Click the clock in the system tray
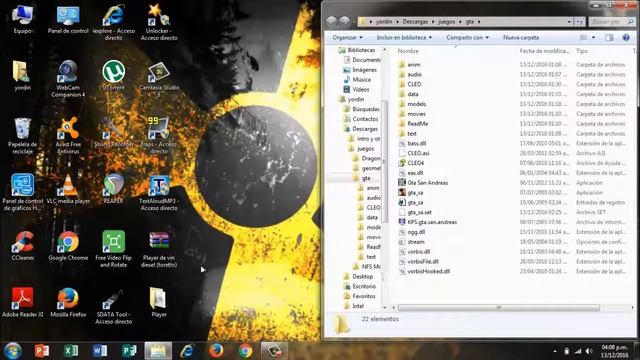The image size is (640, 360). [614, 351]
